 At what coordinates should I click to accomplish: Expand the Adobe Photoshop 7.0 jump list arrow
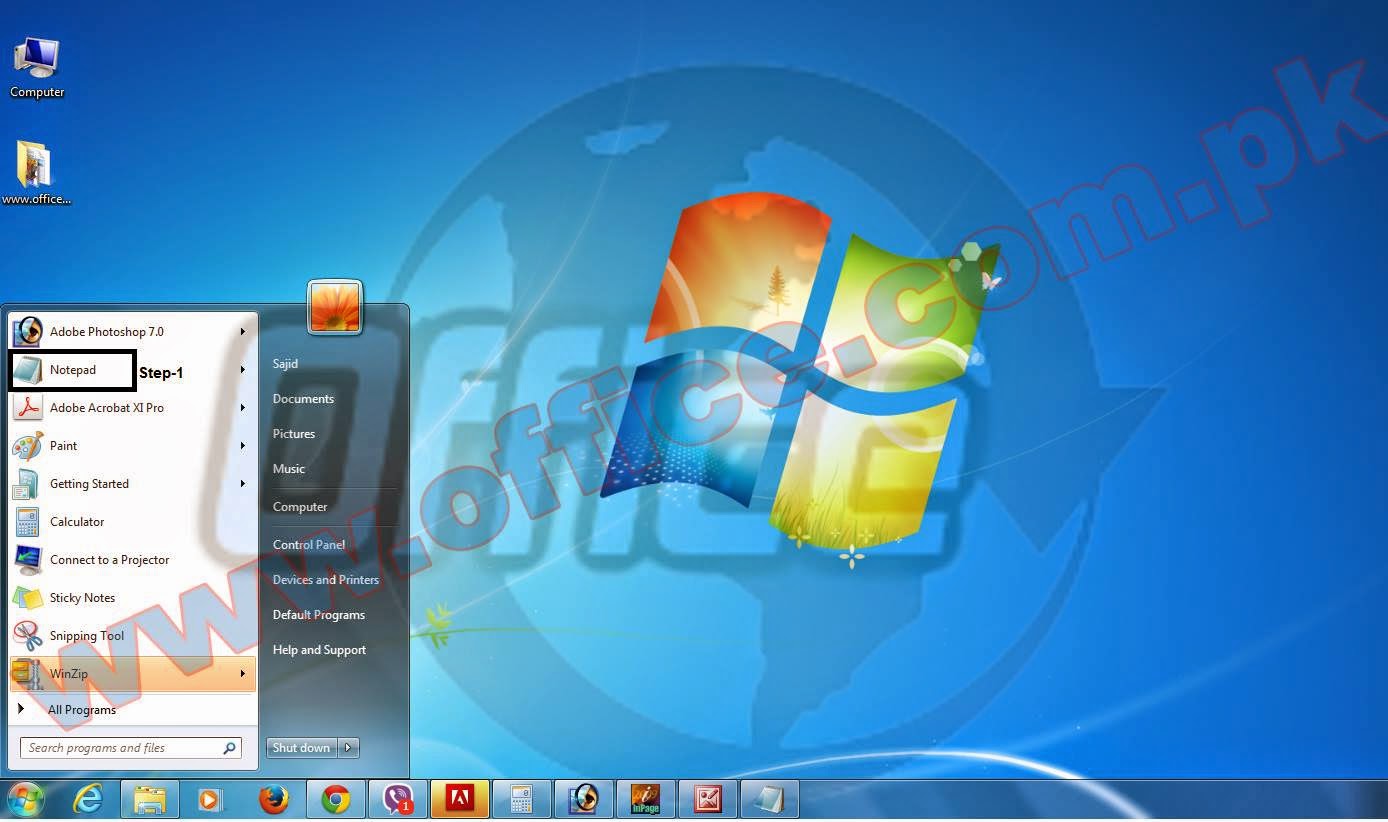coord(243,332)
